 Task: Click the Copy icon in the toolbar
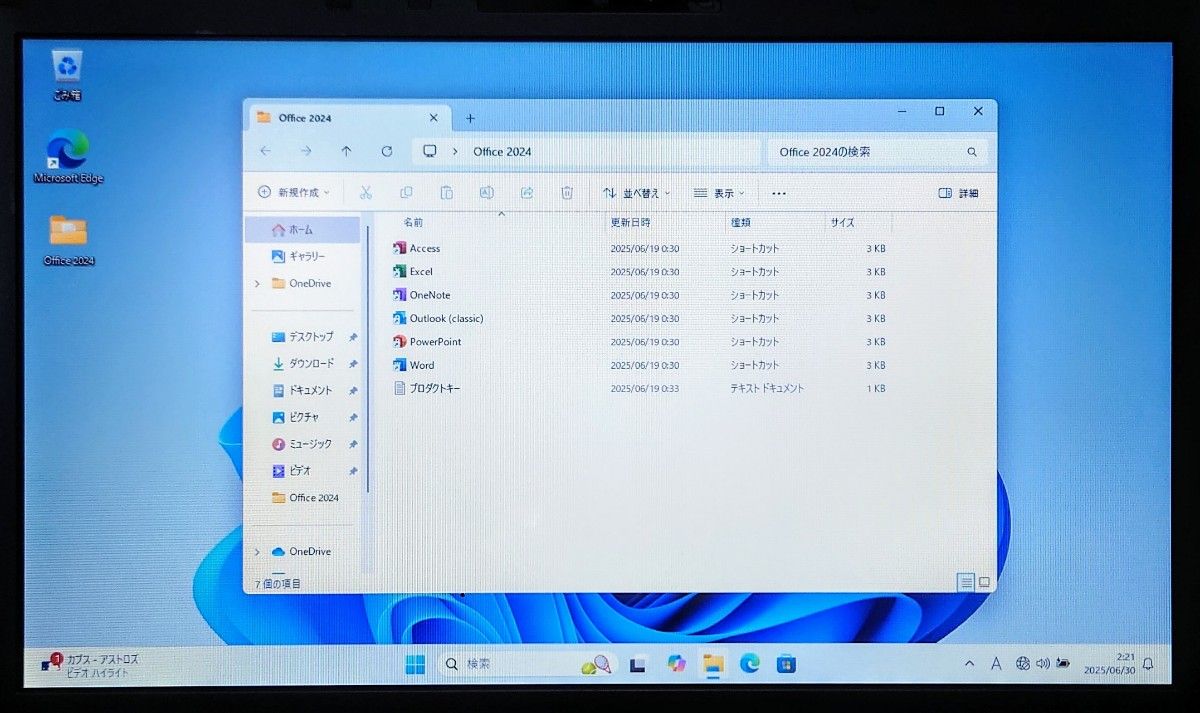point(406,192)
